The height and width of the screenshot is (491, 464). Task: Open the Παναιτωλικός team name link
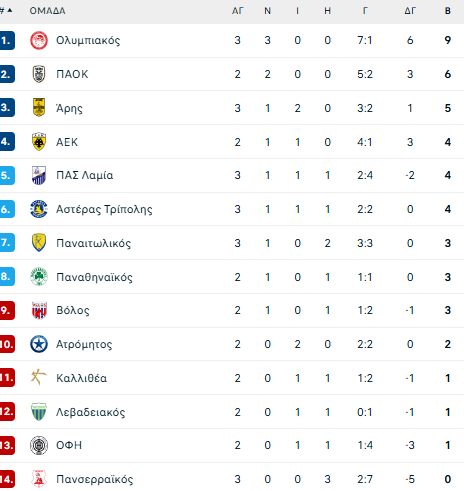click(93, 243)
